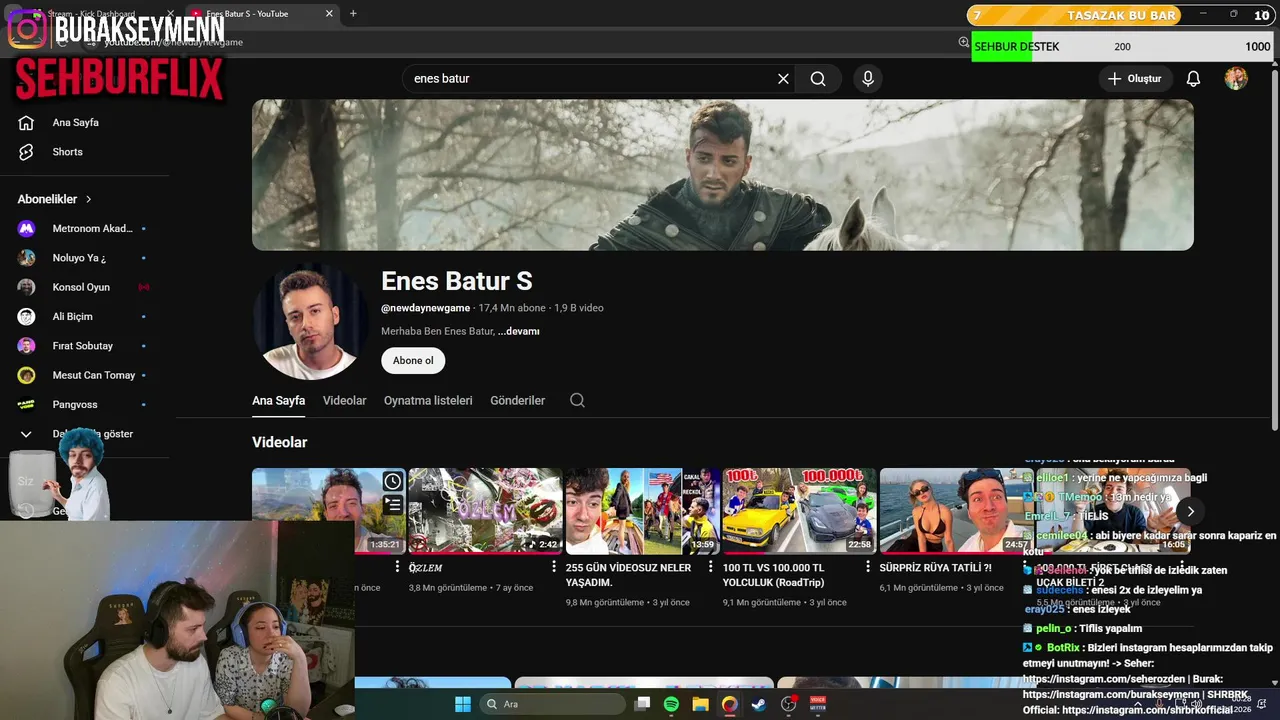Save the 1:35:21 video to Watch later

(x=393, y=482)
